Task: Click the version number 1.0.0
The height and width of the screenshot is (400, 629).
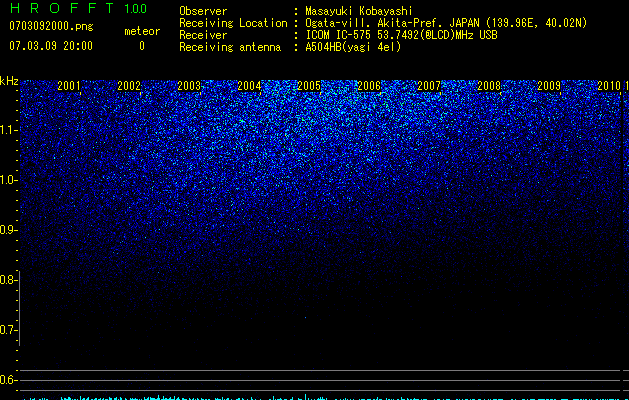Action: pos(135,8)
